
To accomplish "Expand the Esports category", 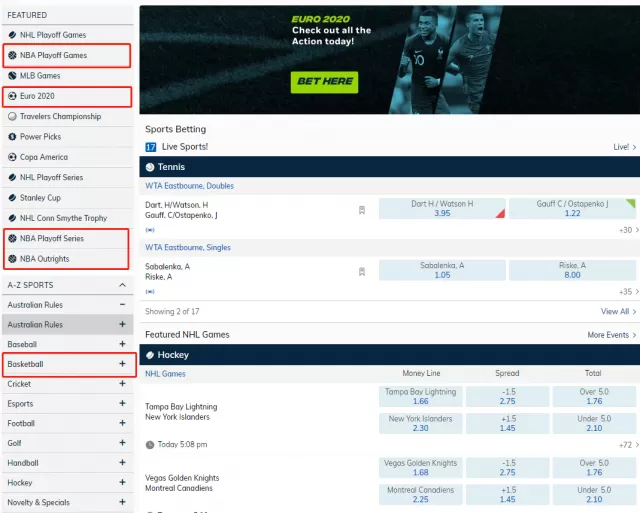I will 122,403.
